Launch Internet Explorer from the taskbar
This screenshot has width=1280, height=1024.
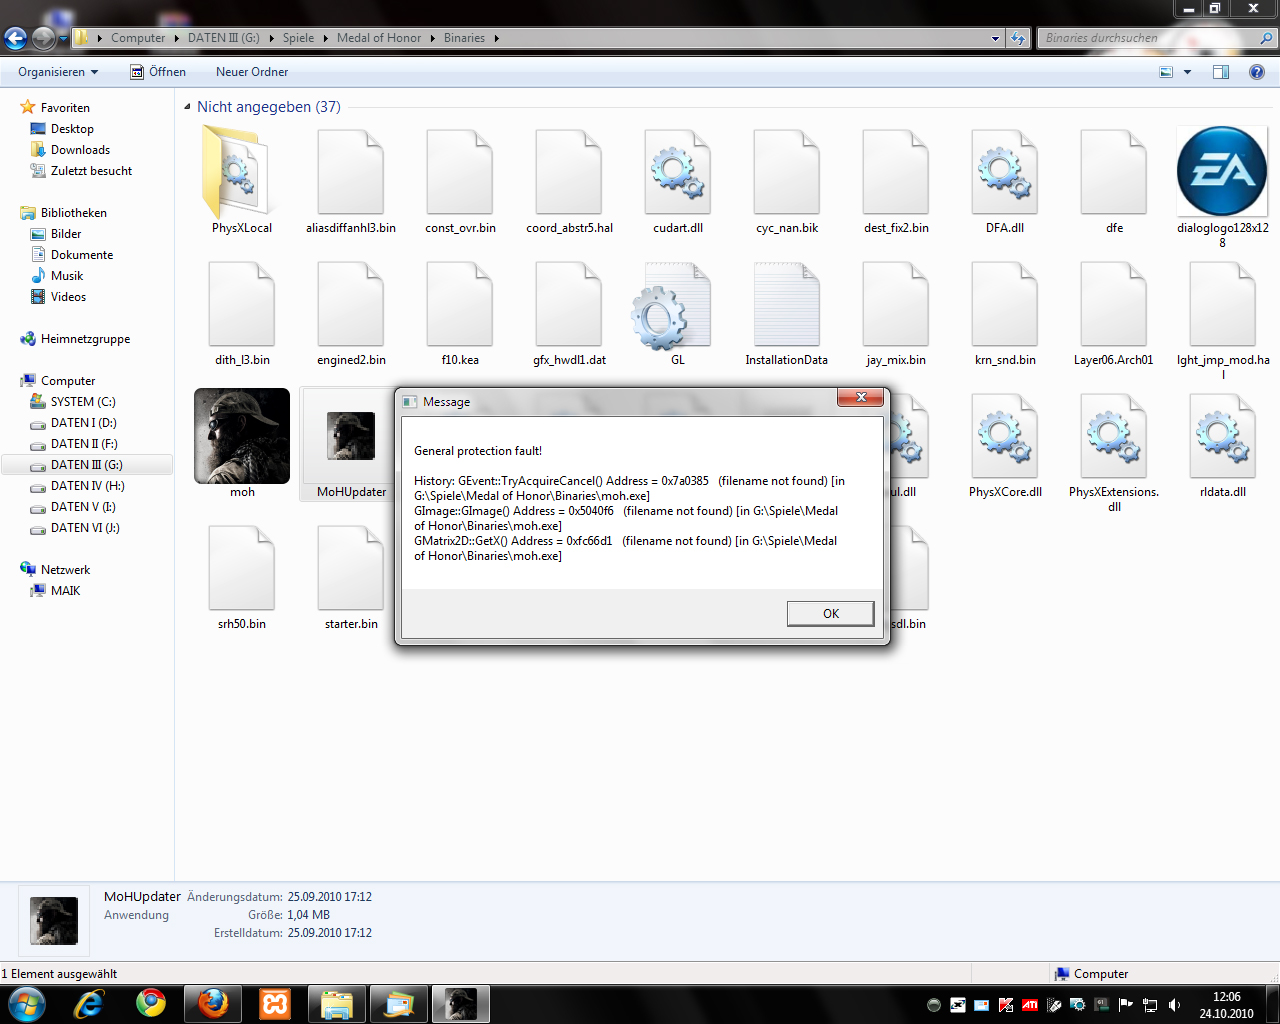click(x=89, y=1003)
